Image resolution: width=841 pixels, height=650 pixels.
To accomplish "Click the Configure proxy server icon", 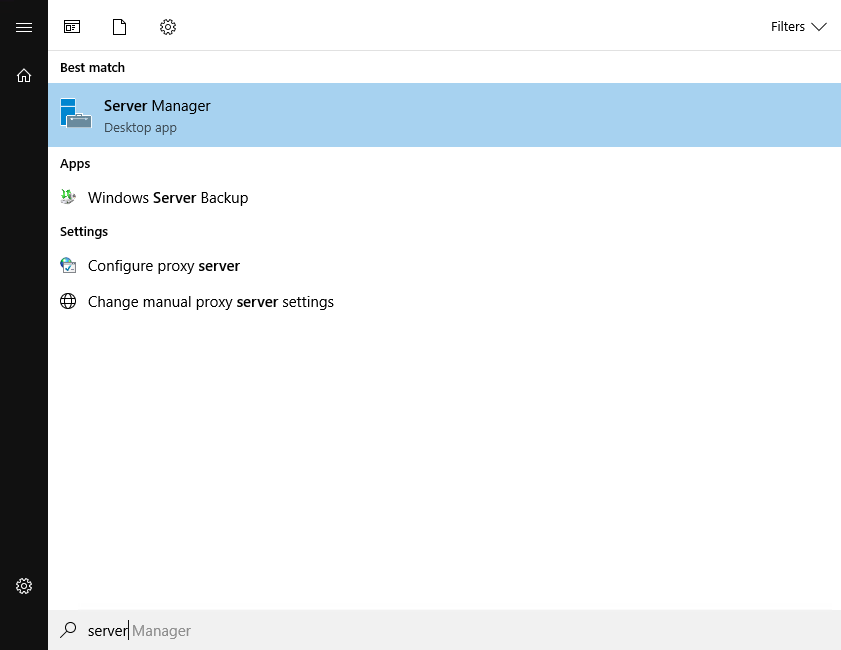I will [68, 265].
